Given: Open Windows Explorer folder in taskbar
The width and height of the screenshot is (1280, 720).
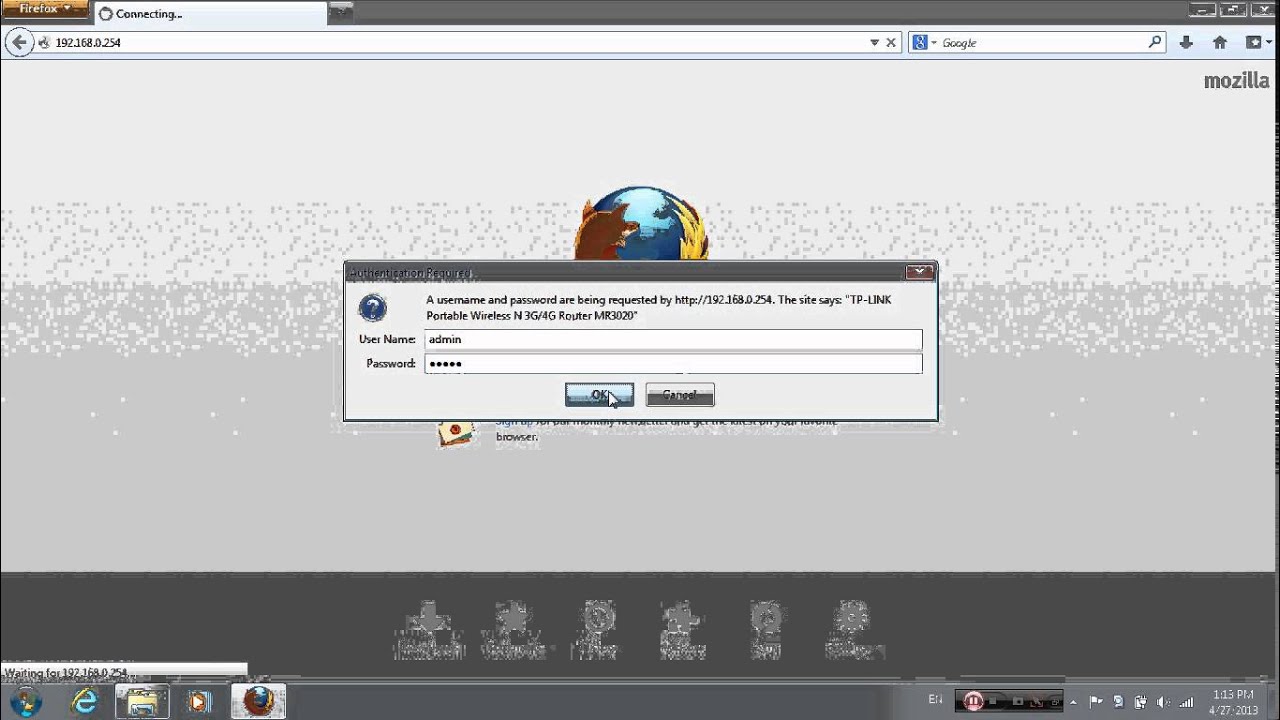Looking at the screenshot, I should [x=142, y=701].
